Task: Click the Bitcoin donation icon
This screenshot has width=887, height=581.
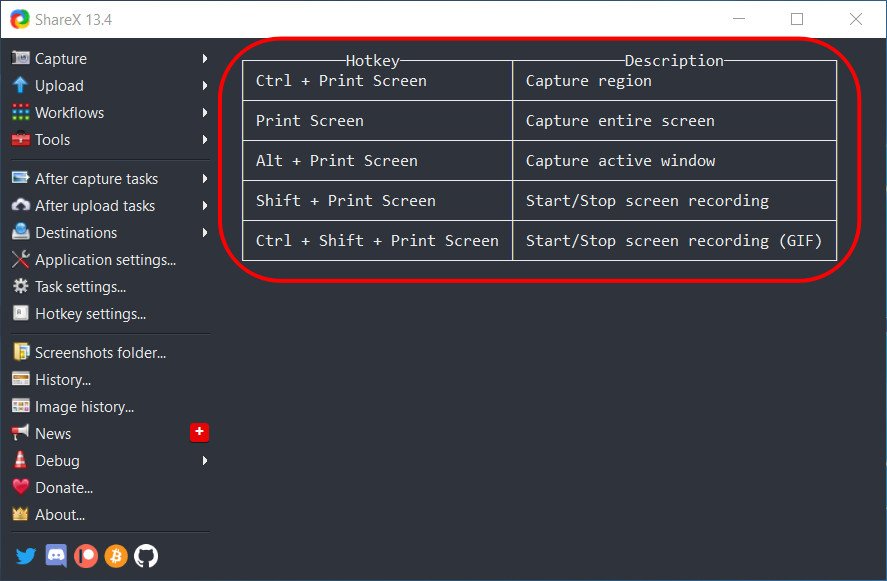Action: [x=116, y=556]
